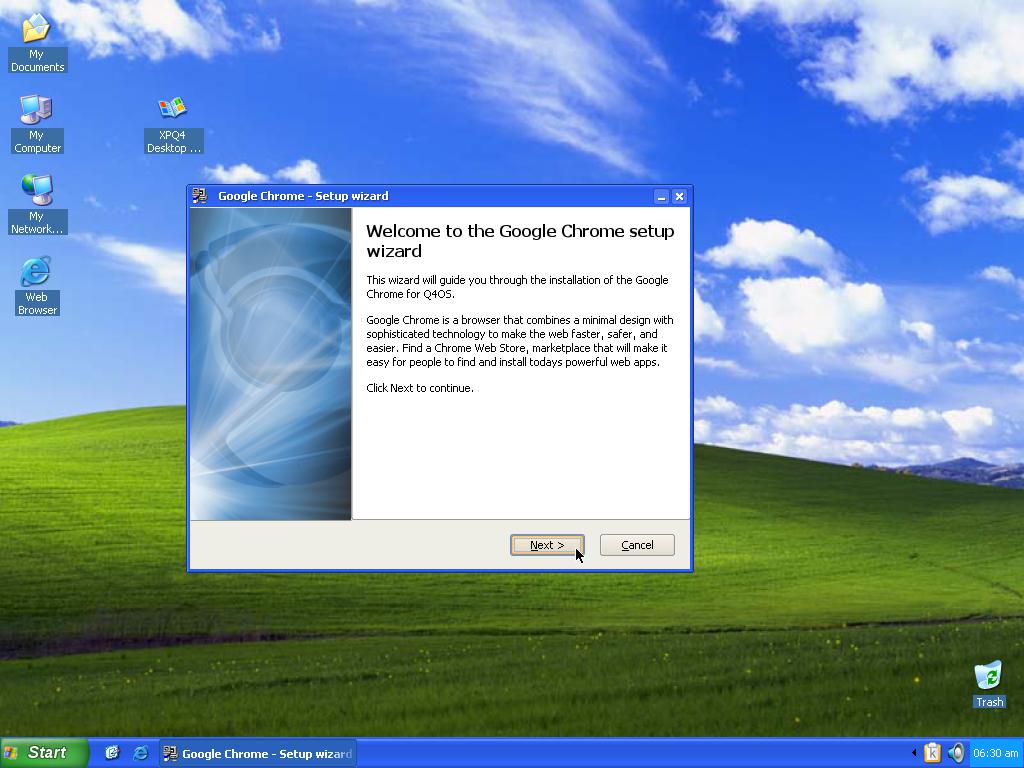Minimize the Google Chrome setup wizard window
This screenshot has height=768, width=1024.
[x=661, y=197]
